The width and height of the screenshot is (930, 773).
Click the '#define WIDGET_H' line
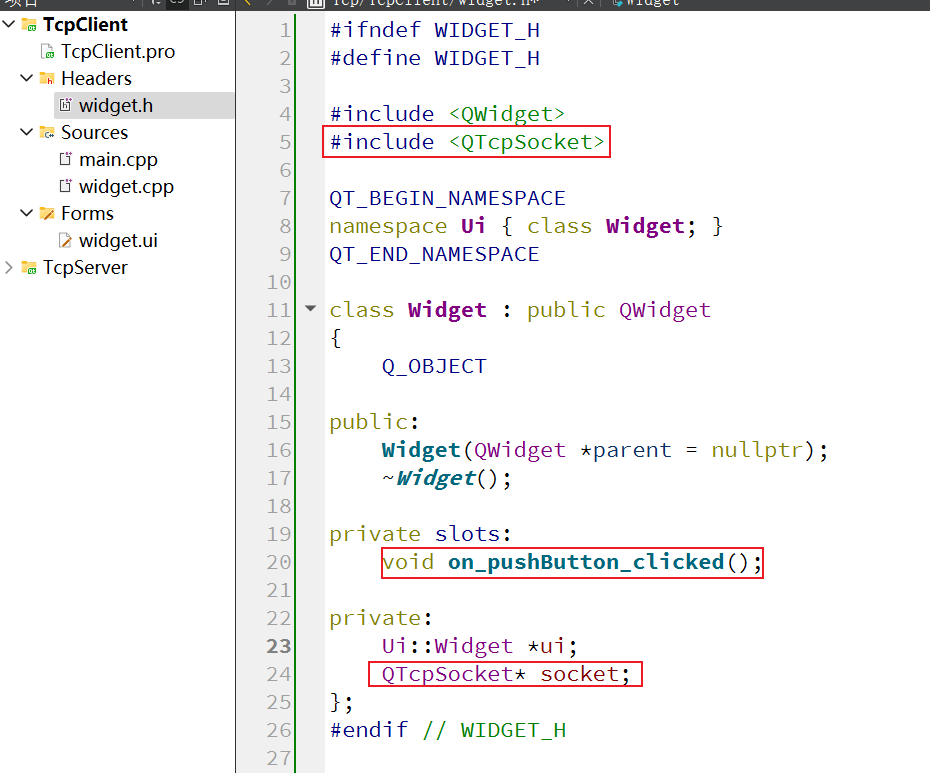[435, 58]
